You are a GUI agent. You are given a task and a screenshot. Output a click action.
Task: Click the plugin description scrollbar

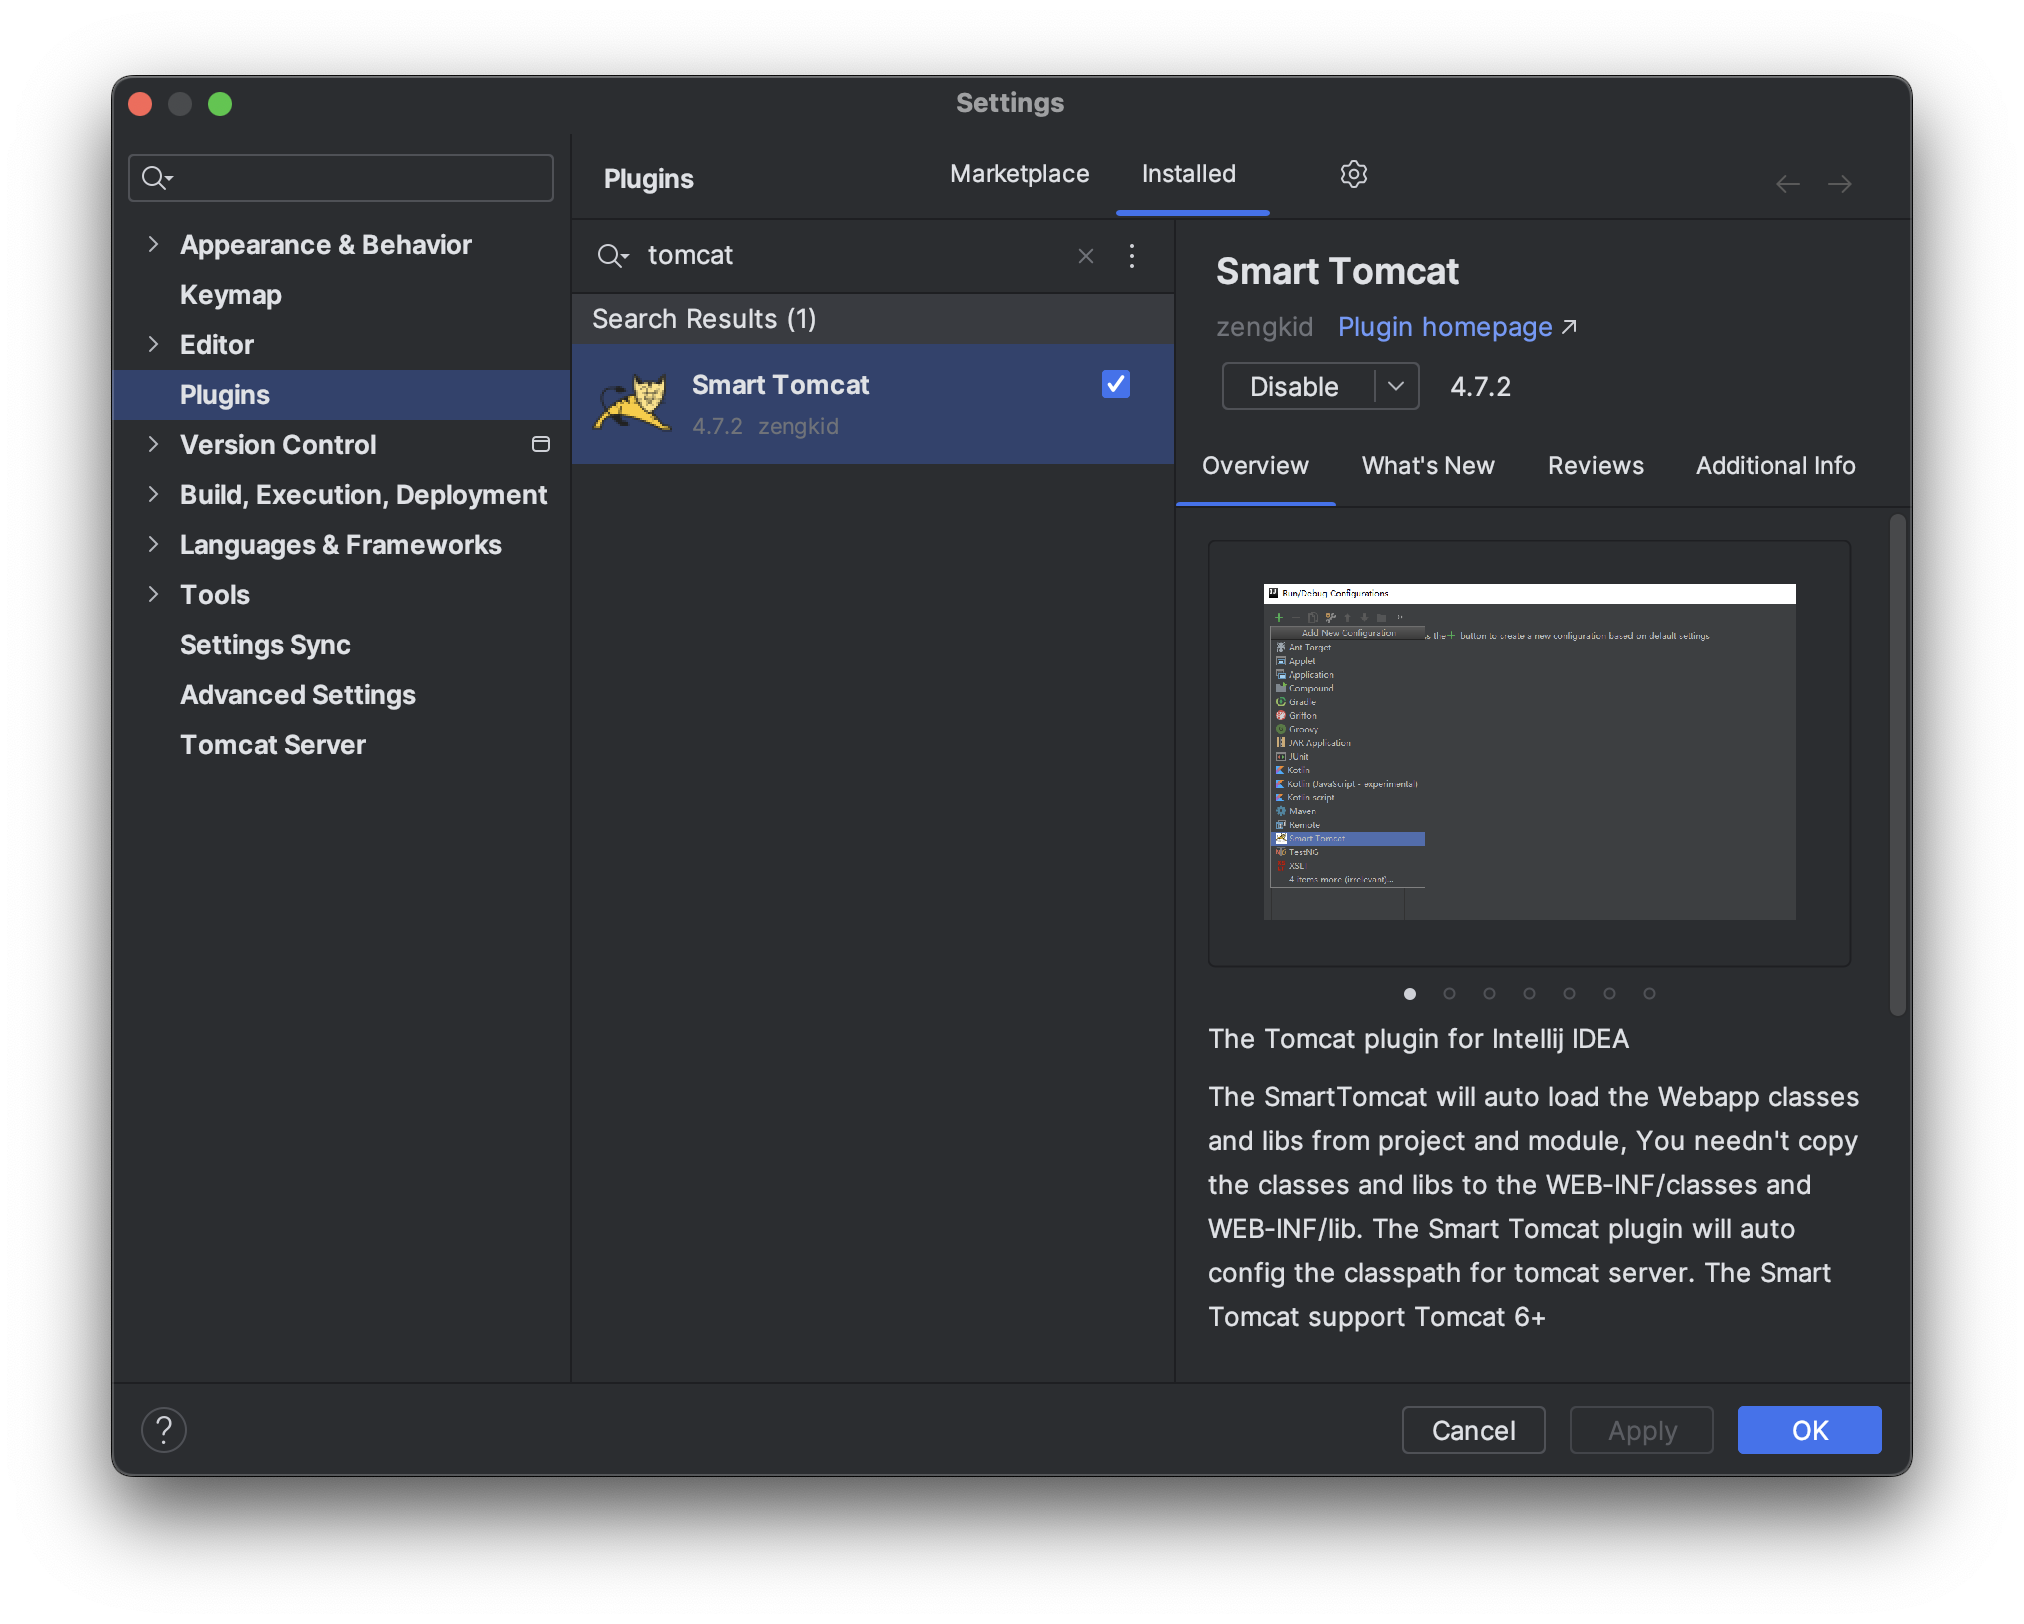[x=1897, y=765]
